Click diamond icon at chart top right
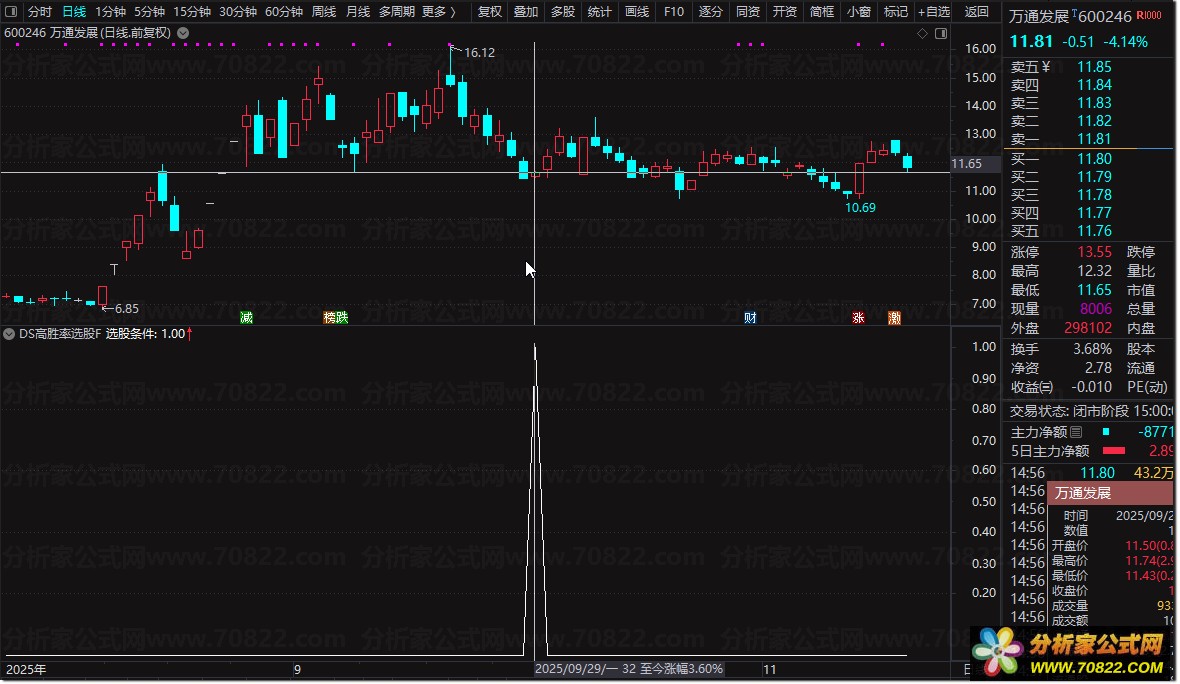This screenshot has height=684, width=1180. point(923,33)
